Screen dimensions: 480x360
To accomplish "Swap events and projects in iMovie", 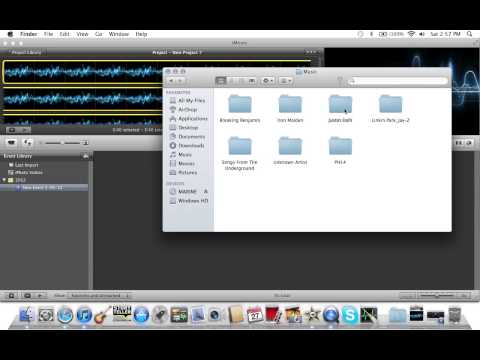I will tap(28, 143).
